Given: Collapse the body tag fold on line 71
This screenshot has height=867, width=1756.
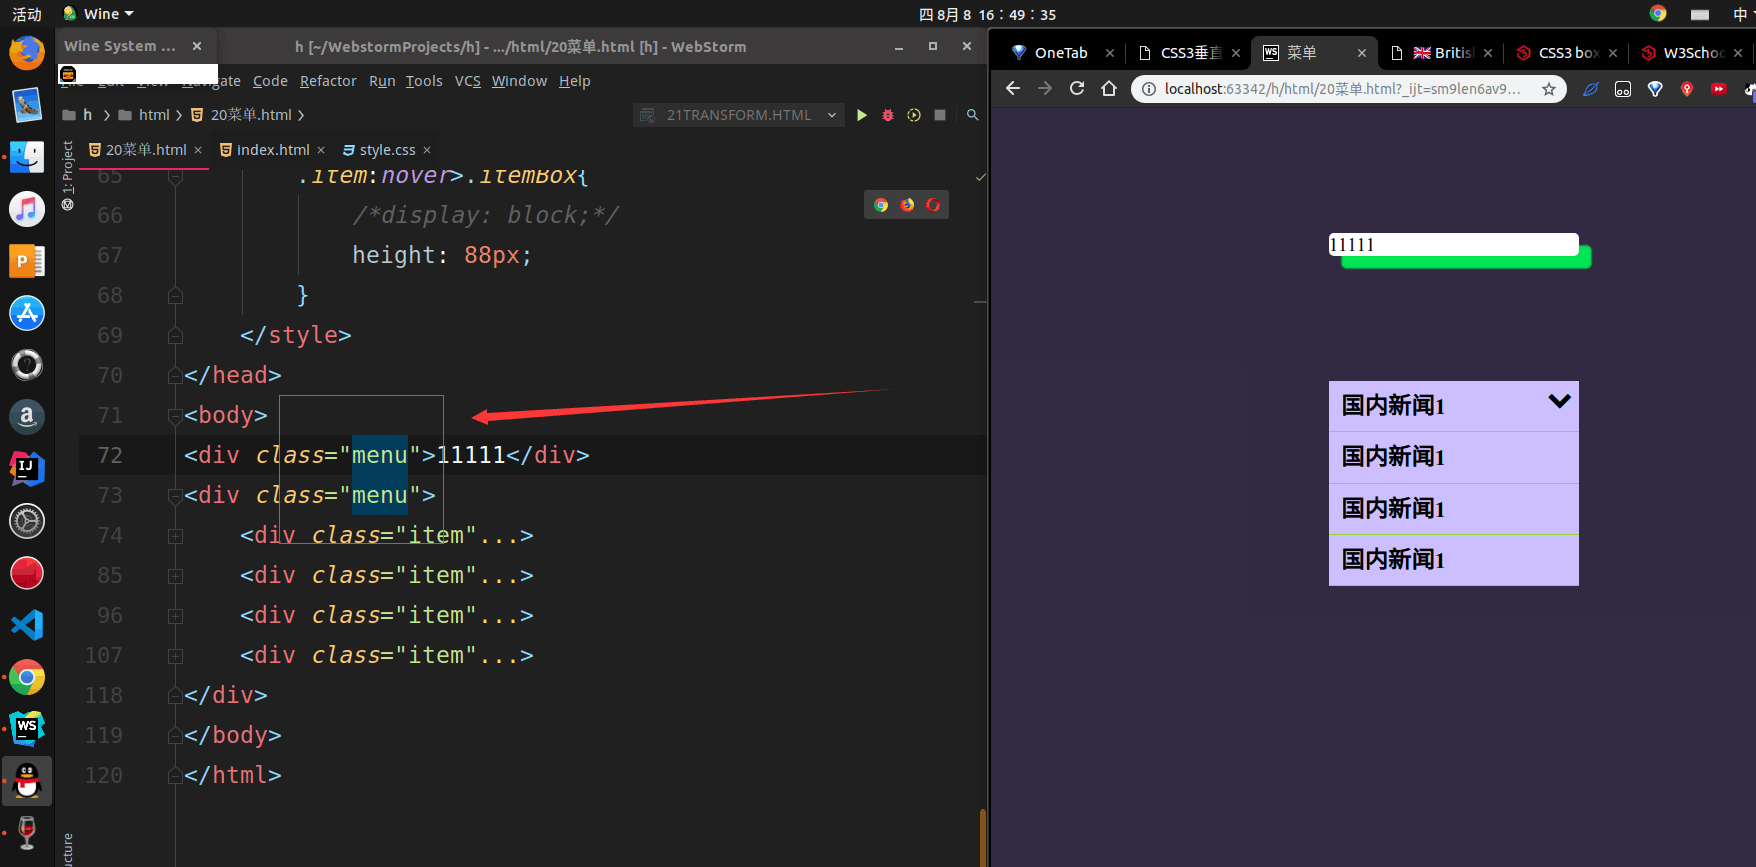Looking at the screenshot, I should pos(176,416).
